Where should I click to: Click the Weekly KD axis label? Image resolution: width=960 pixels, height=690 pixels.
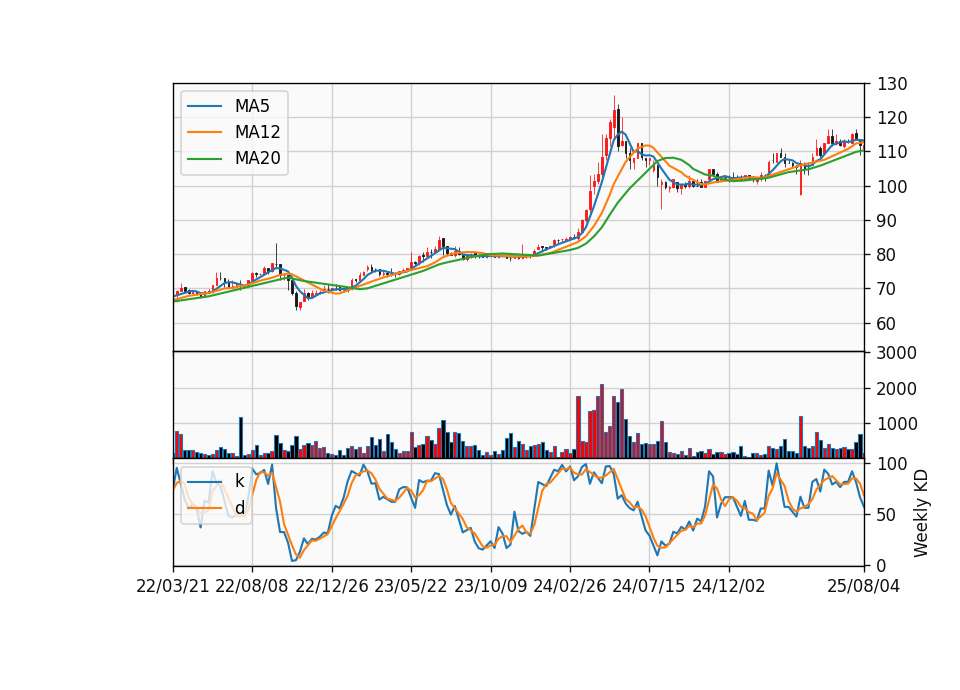tap(921, 513)
